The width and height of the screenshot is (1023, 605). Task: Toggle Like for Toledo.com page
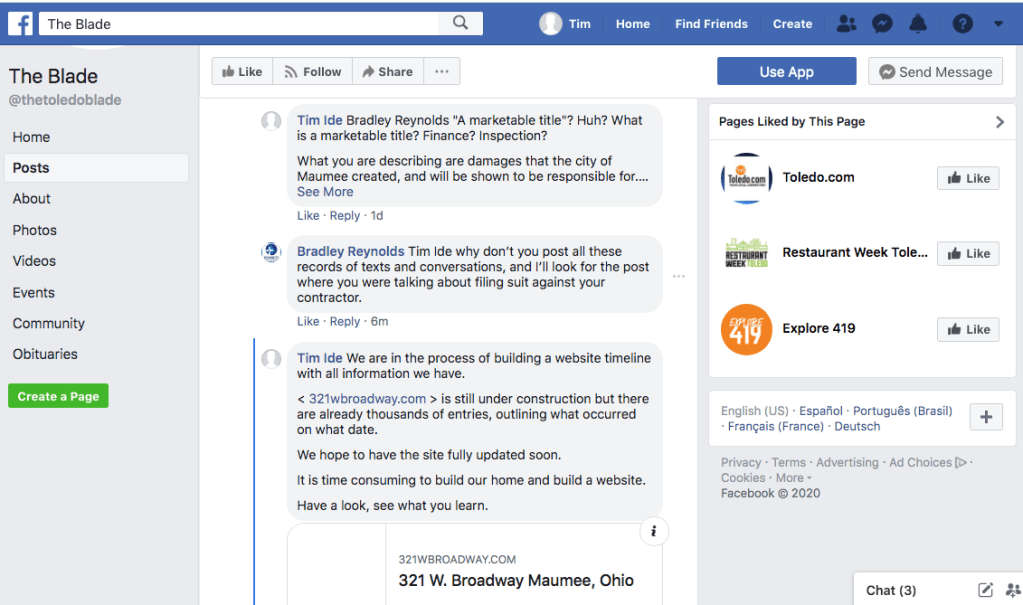pyautogui.click(x=967, y=178)
